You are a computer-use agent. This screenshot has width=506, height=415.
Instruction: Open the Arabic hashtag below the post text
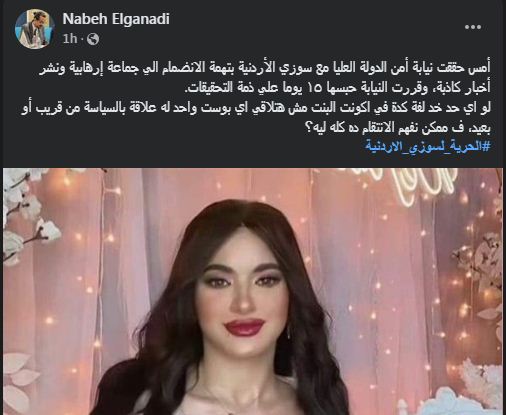(428, 146)
